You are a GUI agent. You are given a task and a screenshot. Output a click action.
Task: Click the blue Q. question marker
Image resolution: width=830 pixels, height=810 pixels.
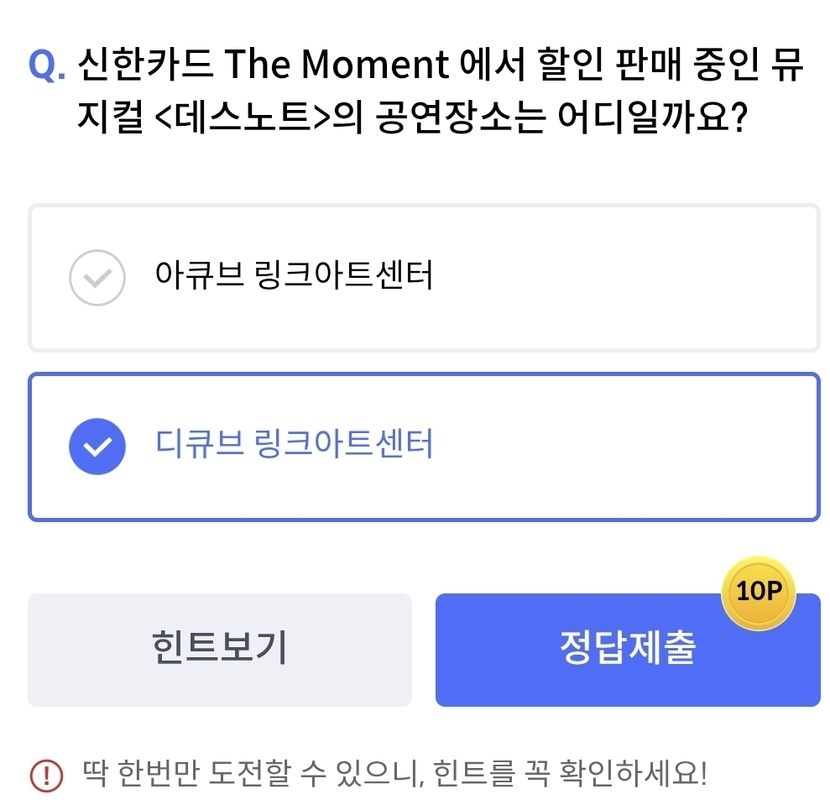click(47, 66)
